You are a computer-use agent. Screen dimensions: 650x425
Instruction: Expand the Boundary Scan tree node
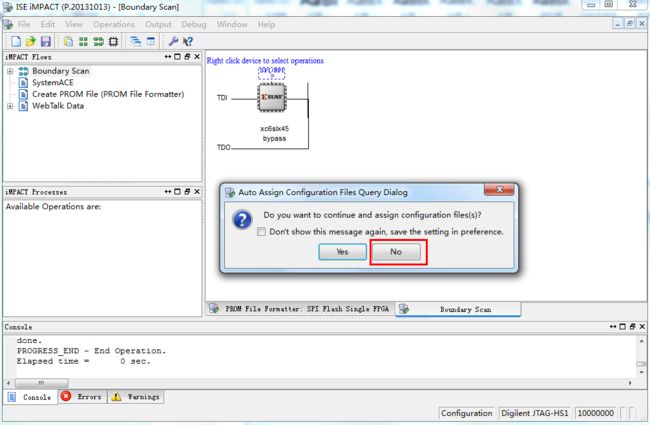point(10,71)
